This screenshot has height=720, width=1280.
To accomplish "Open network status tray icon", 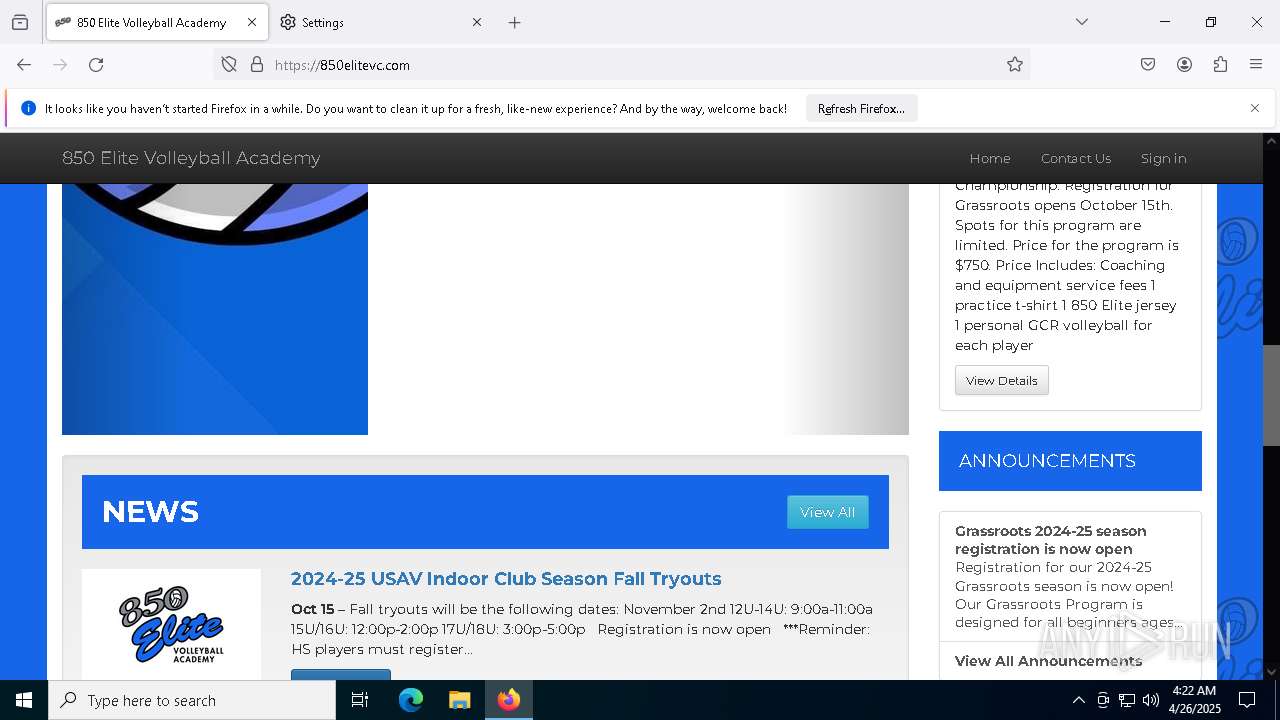I will [x=1127, y=700].
